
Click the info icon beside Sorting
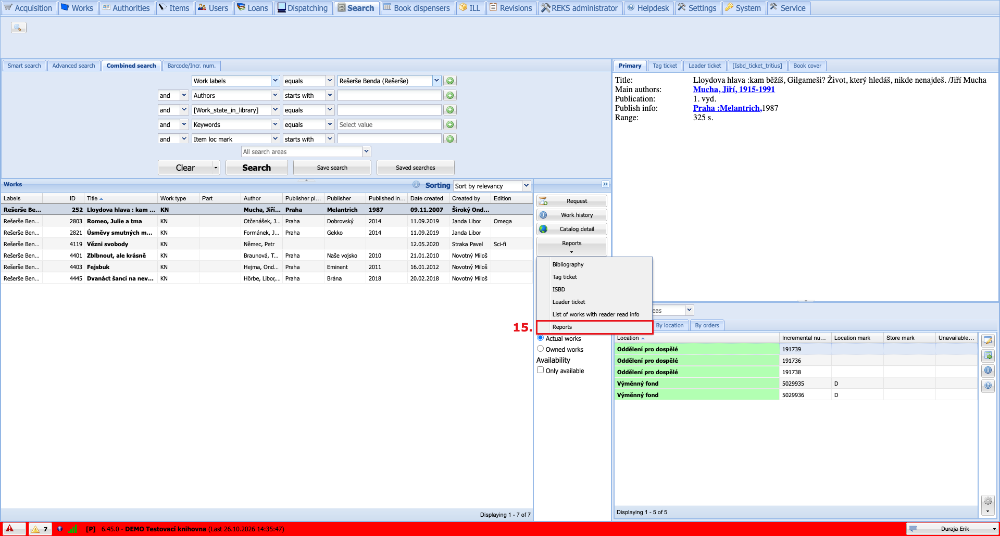click(x=416, y=186)
